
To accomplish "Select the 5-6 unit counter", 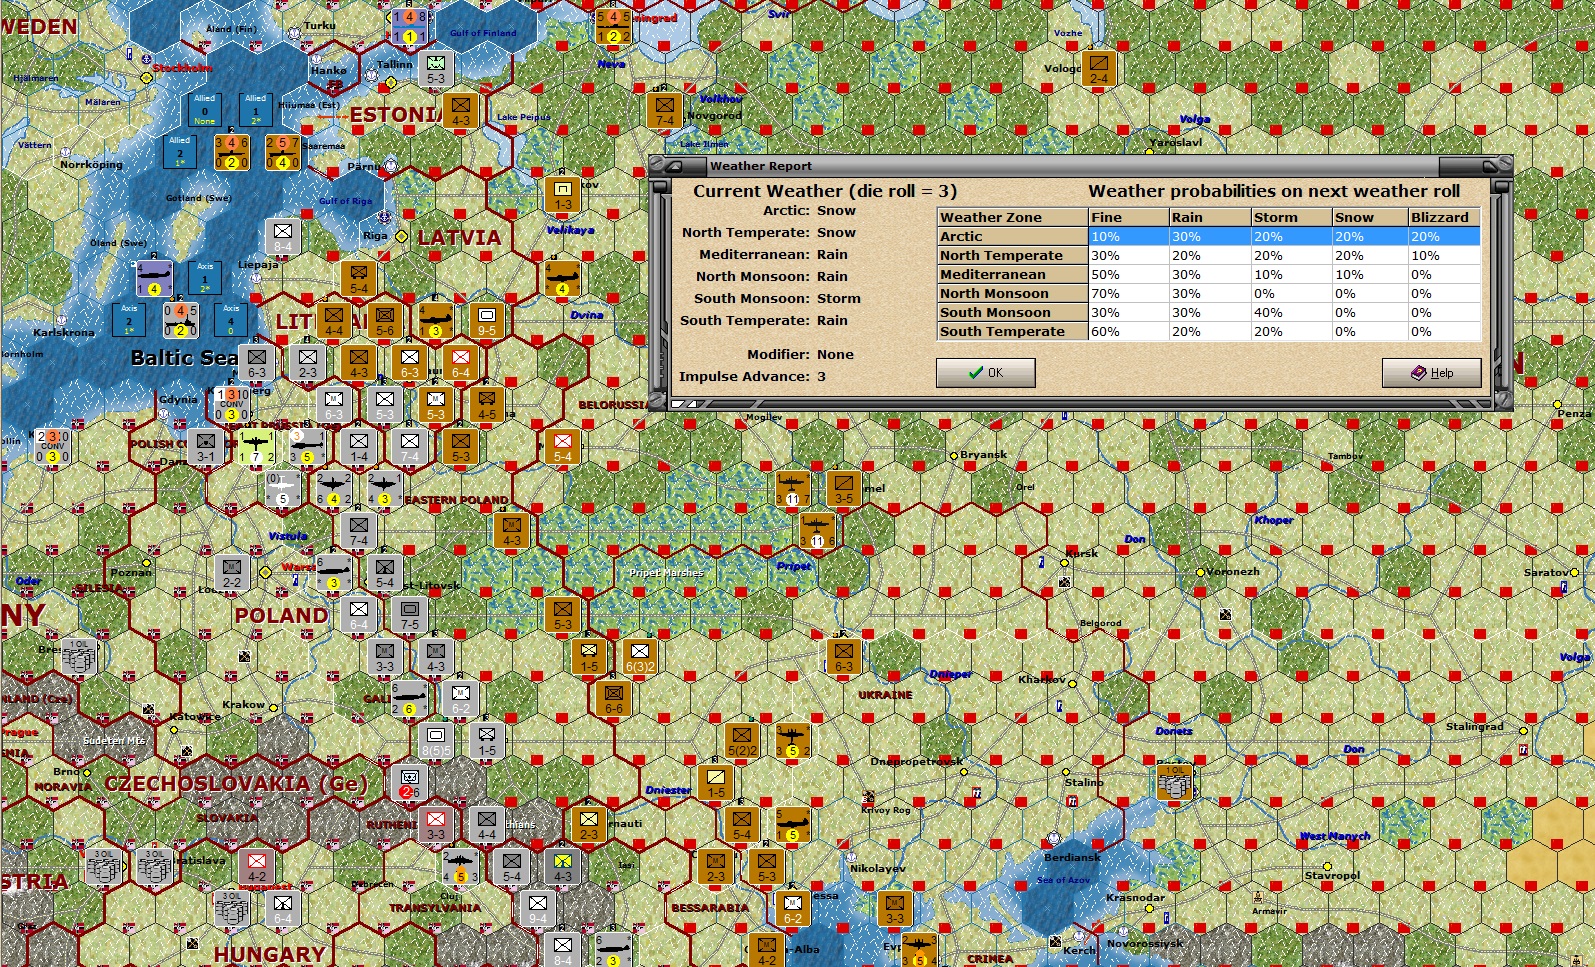I will [x=385, y=321].
